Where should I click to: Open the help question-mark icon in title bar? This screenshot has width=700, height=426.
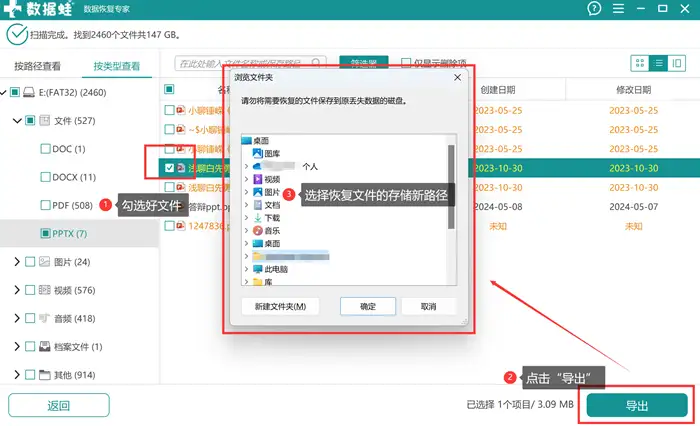(x=594, y=8)
